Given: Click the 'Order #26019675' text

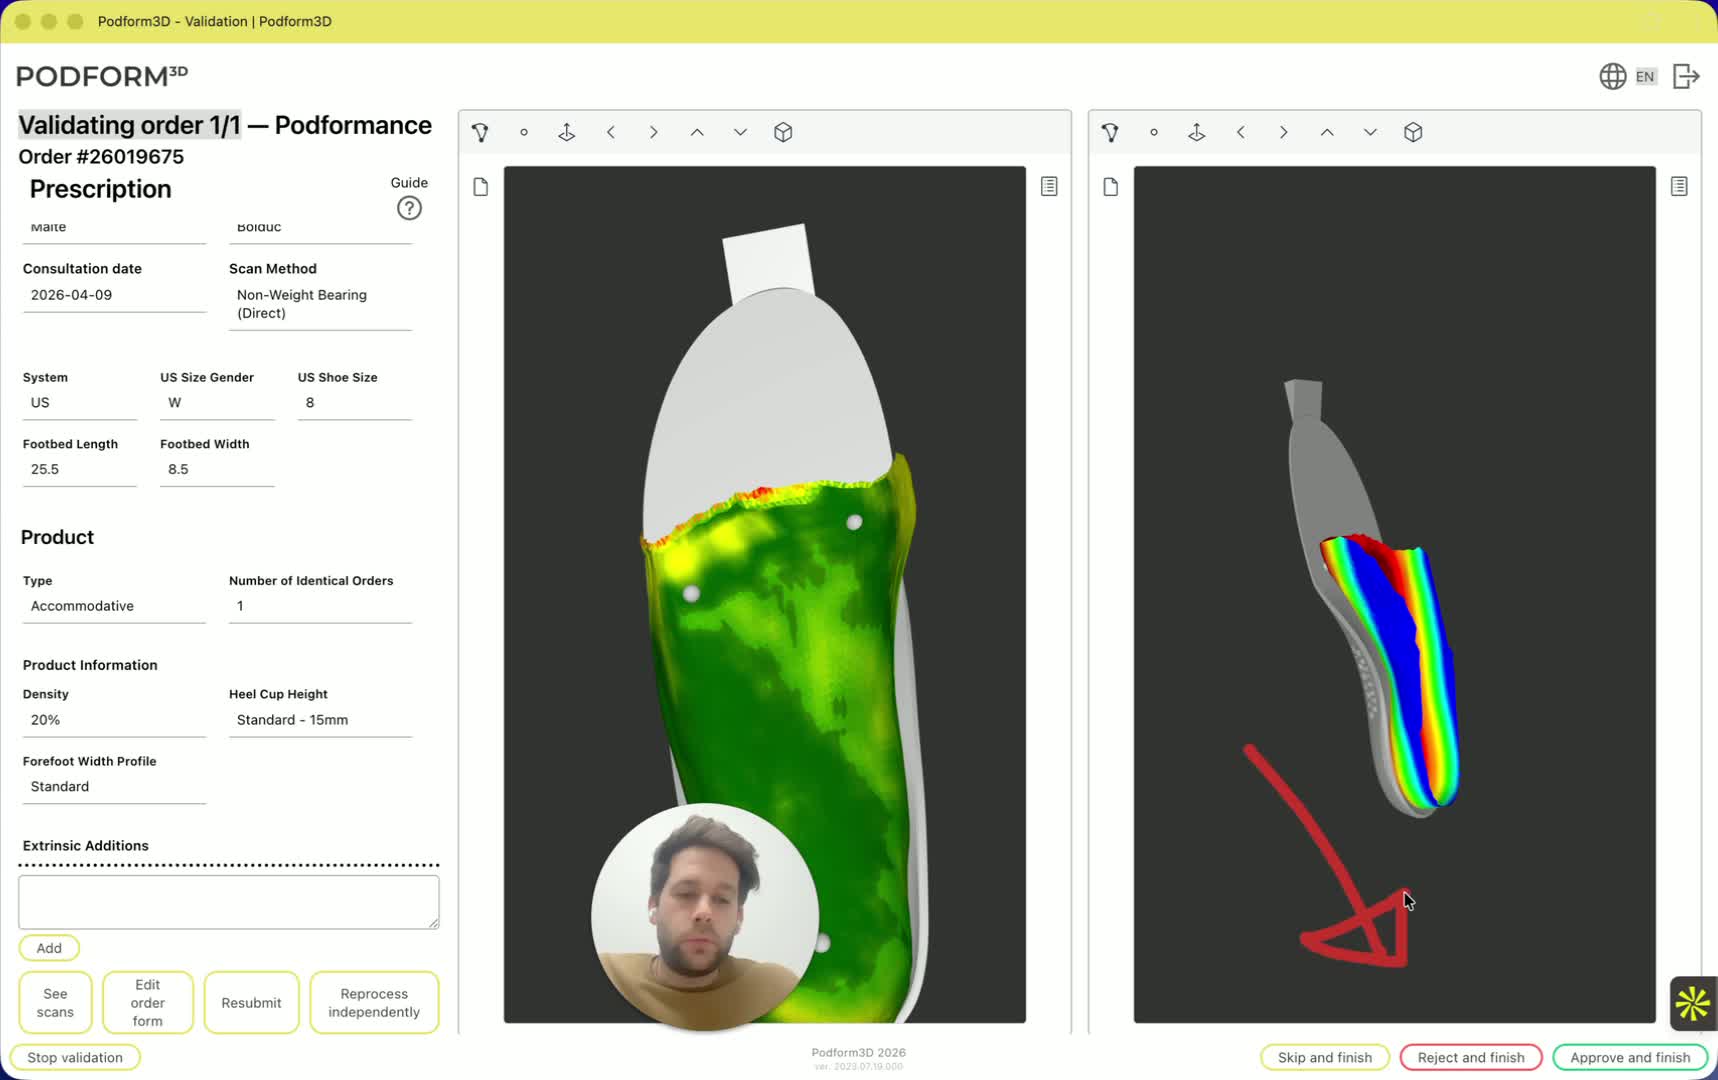Looking at the screenshot, I should [x=101, y=157].
